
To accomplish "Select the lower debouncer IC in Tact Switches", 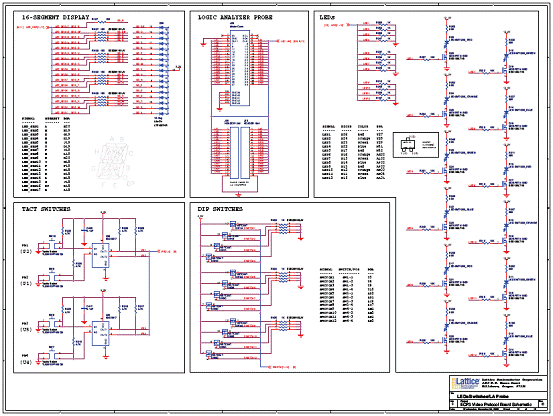I will pyautogui.click(x=101, y=333).
